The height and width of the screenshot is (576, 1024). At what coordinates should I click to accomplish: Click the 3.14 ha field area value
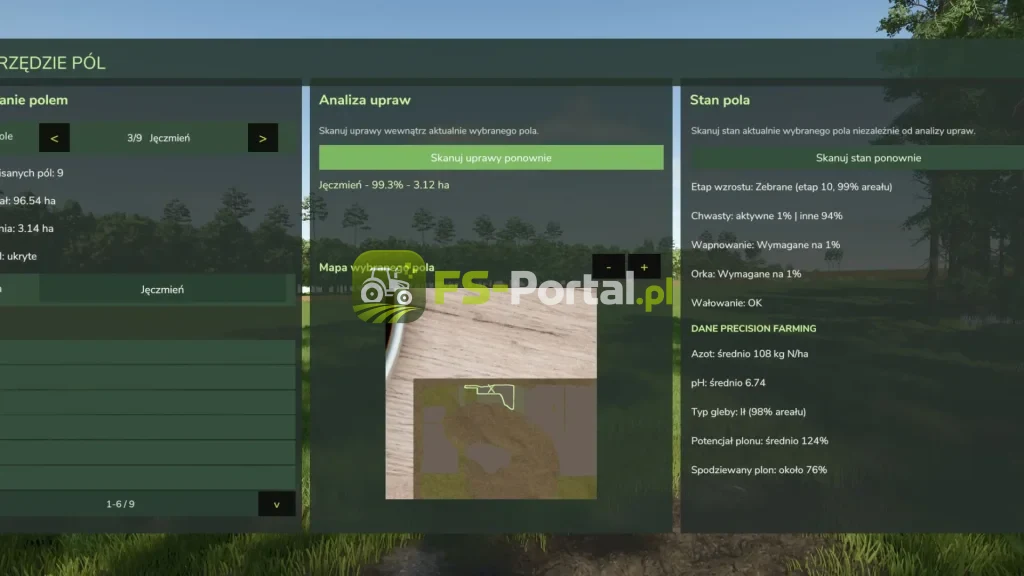click(x=35, y=229)
